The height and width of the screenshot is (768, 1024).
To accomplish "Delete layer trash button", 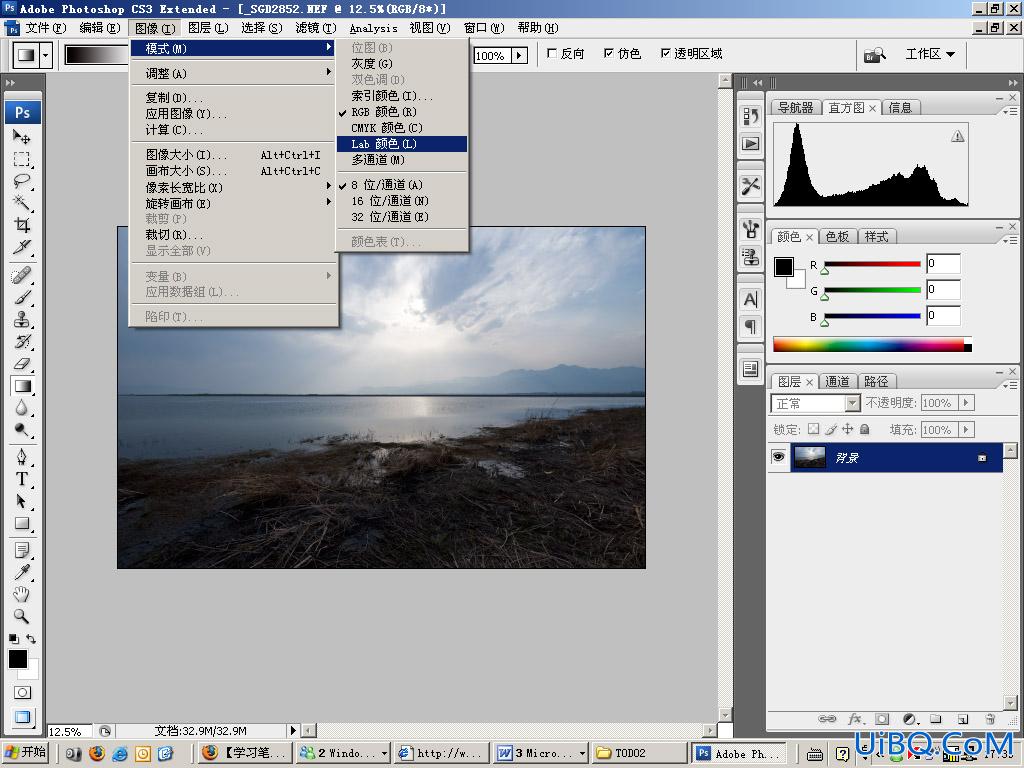I will click(x=990, y=719).
